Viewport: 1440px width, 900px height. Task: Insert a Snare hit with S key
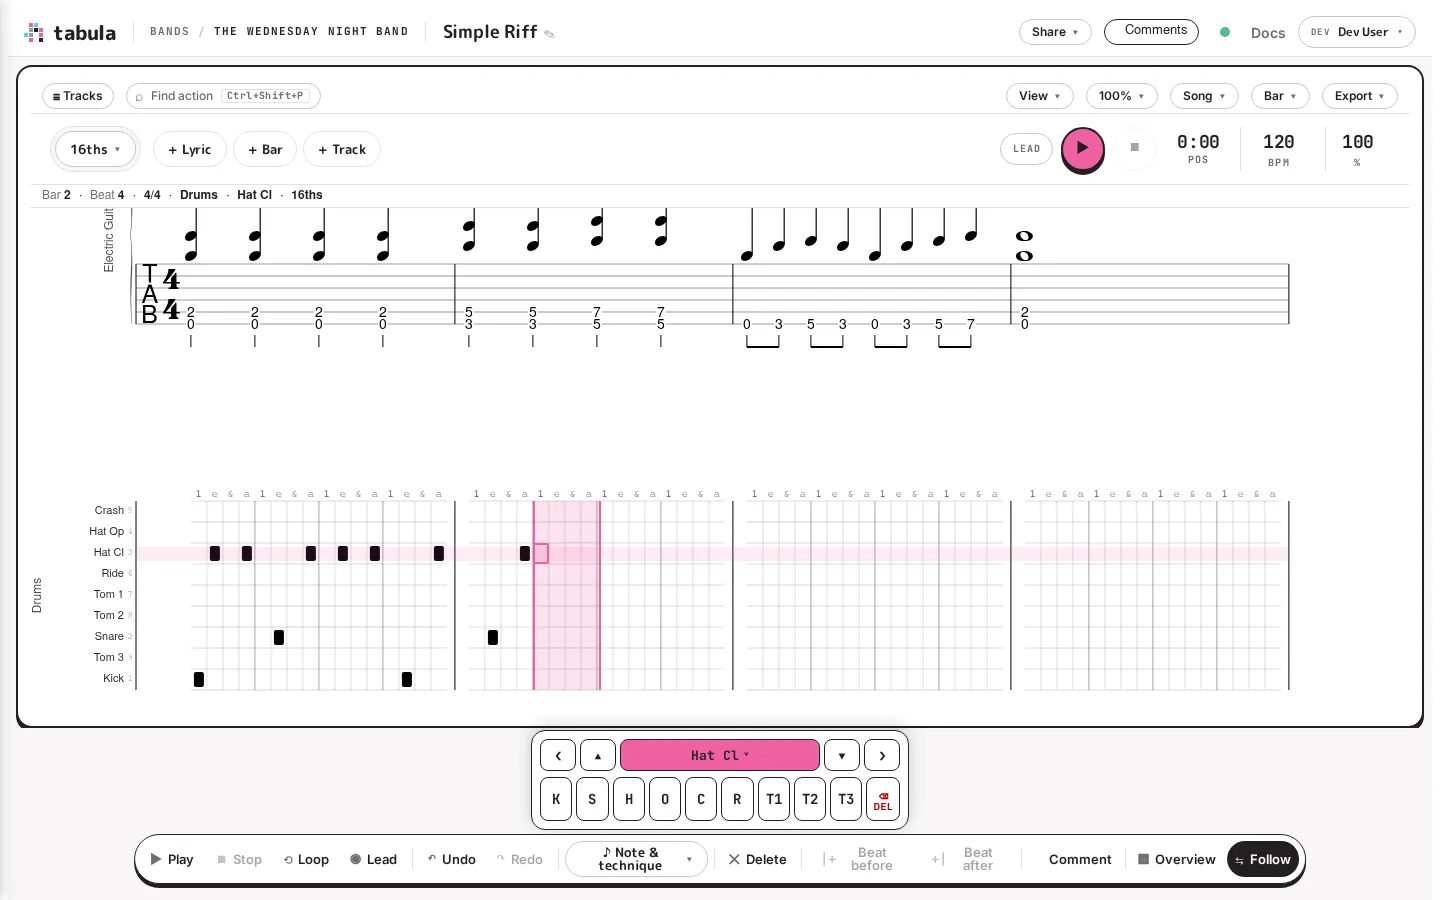(592, 799)
